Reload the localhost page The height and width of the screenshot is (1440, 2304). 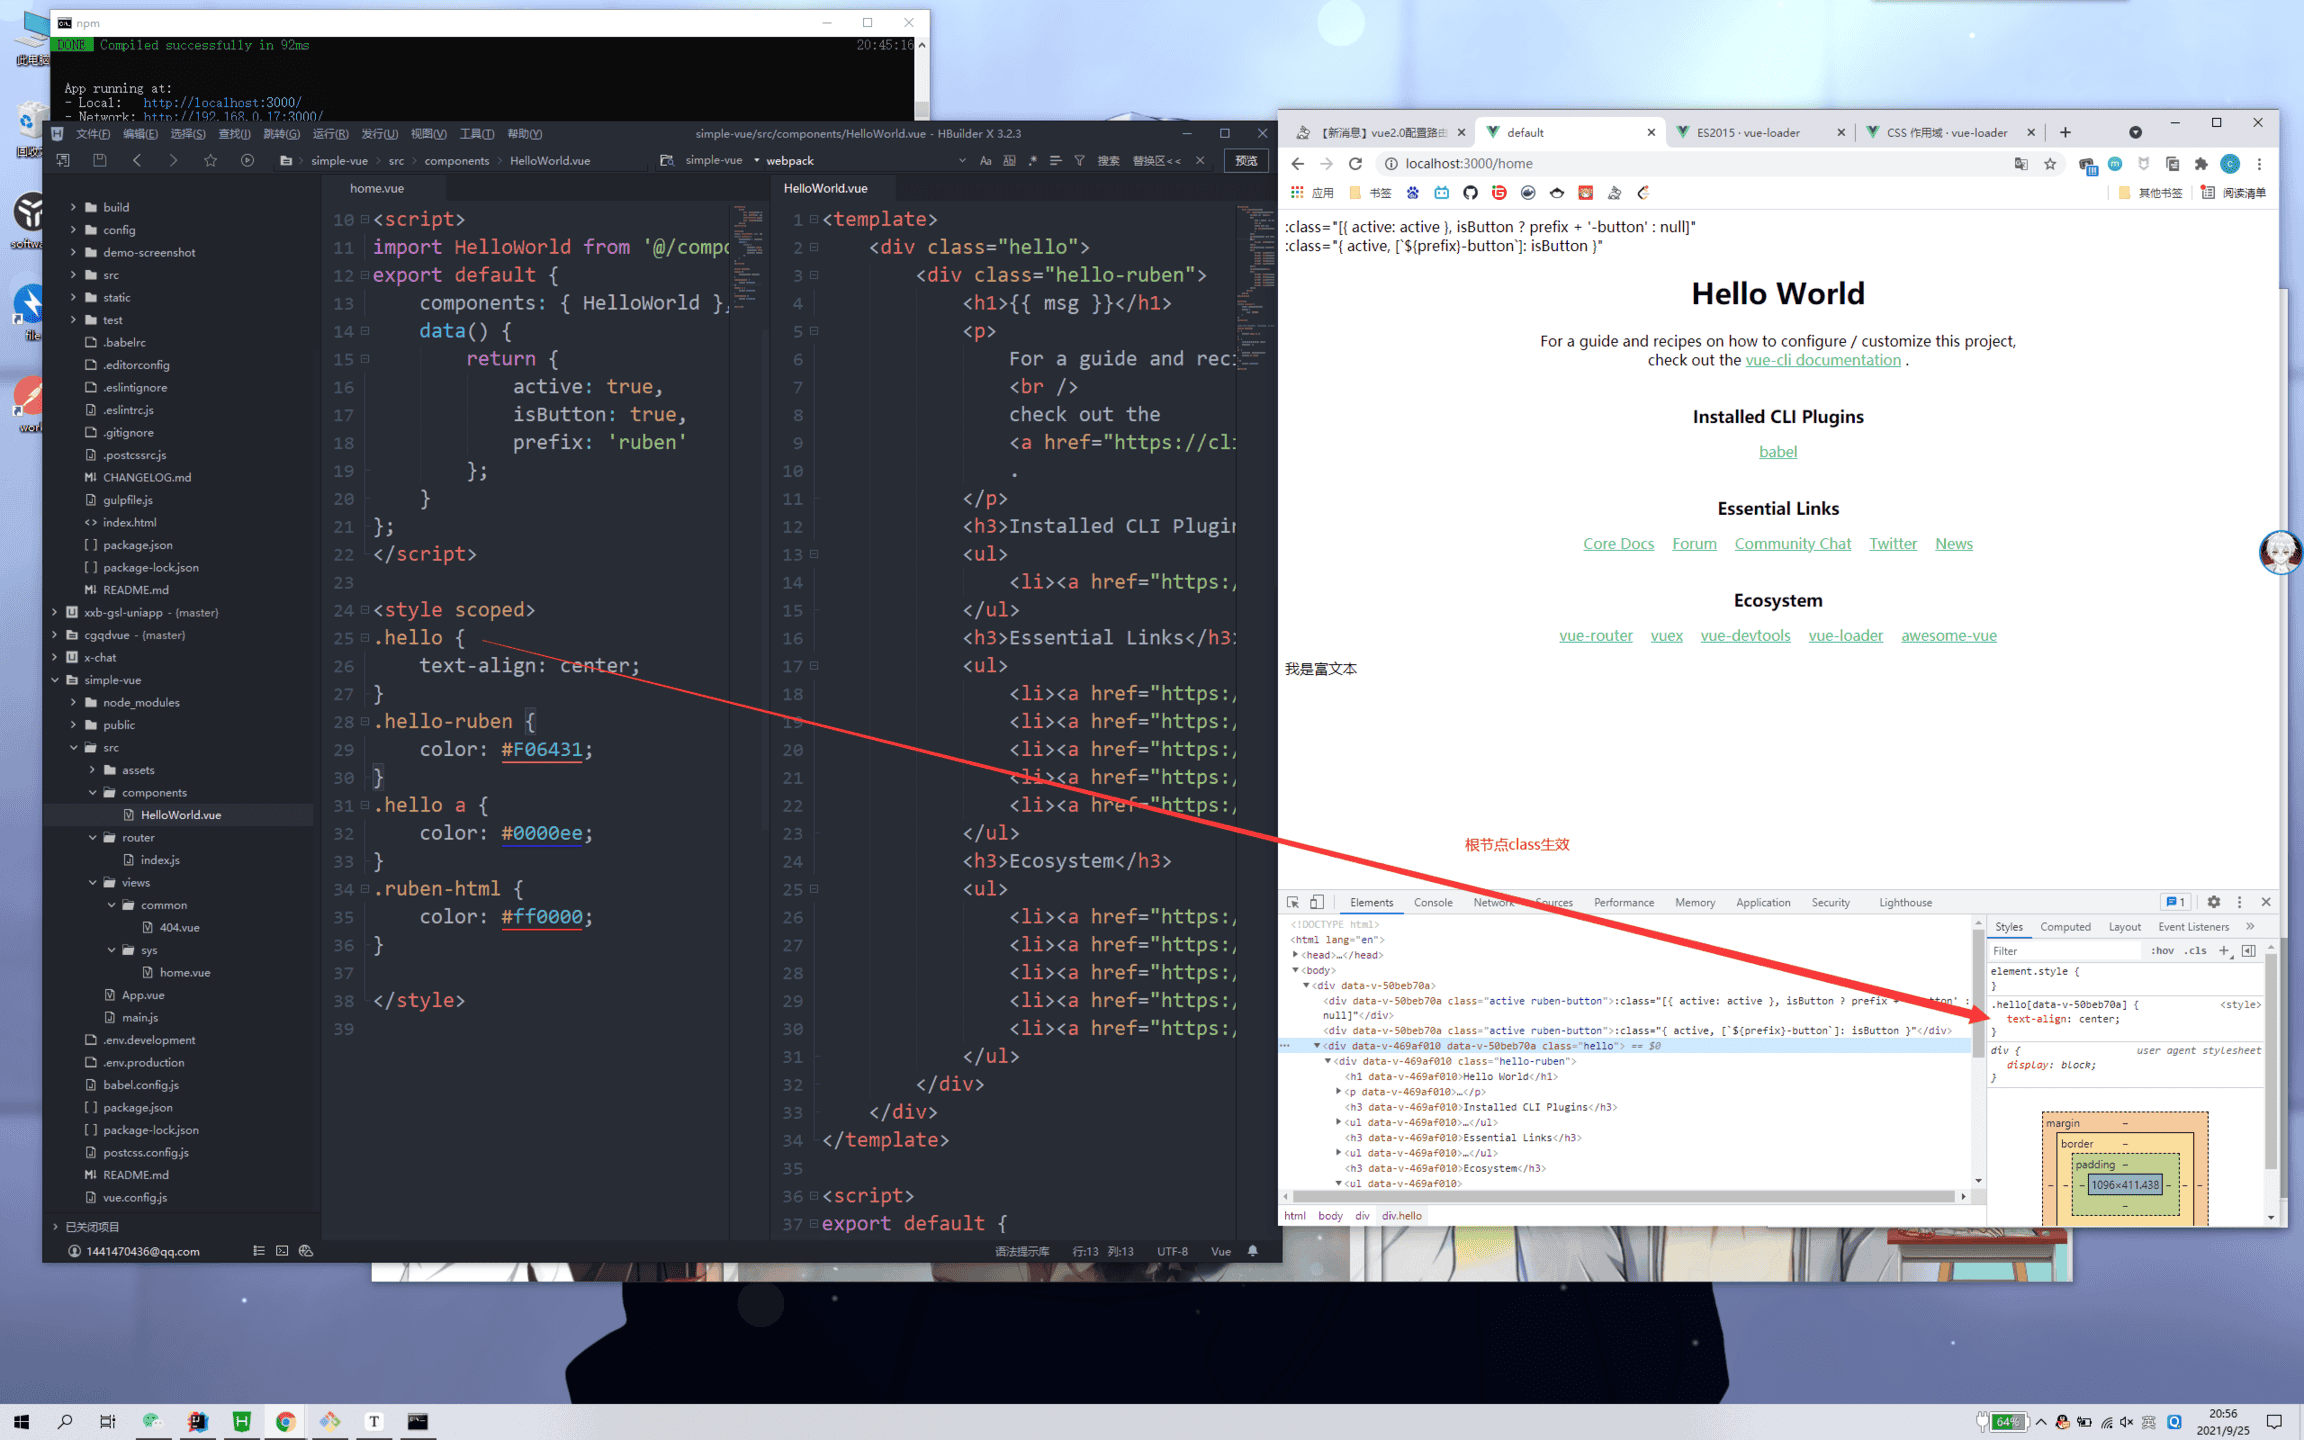click(1355, 164)
